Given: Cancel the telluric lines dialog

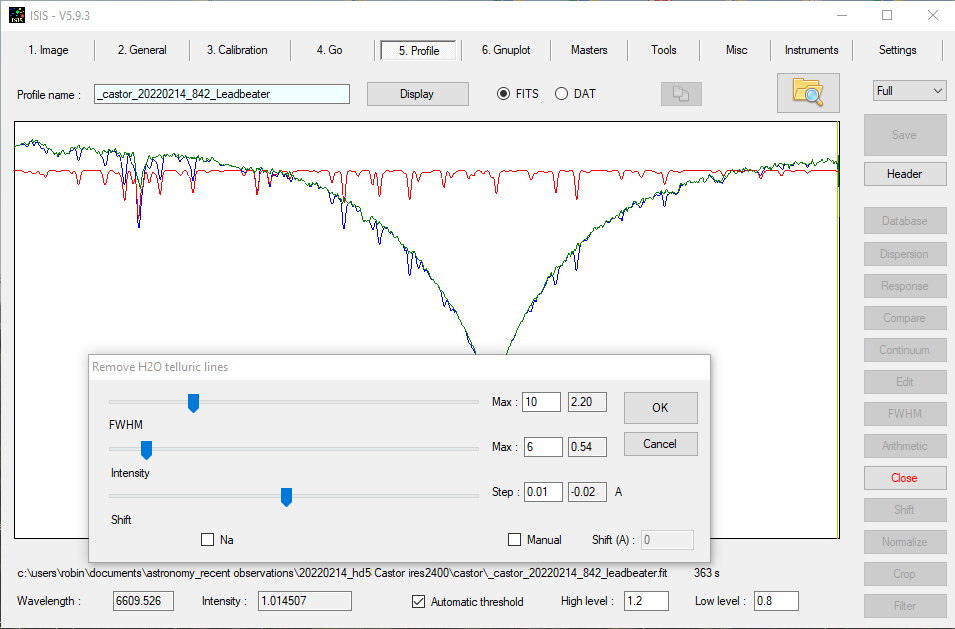Looking at the screenshot, I should click(660, 444).
